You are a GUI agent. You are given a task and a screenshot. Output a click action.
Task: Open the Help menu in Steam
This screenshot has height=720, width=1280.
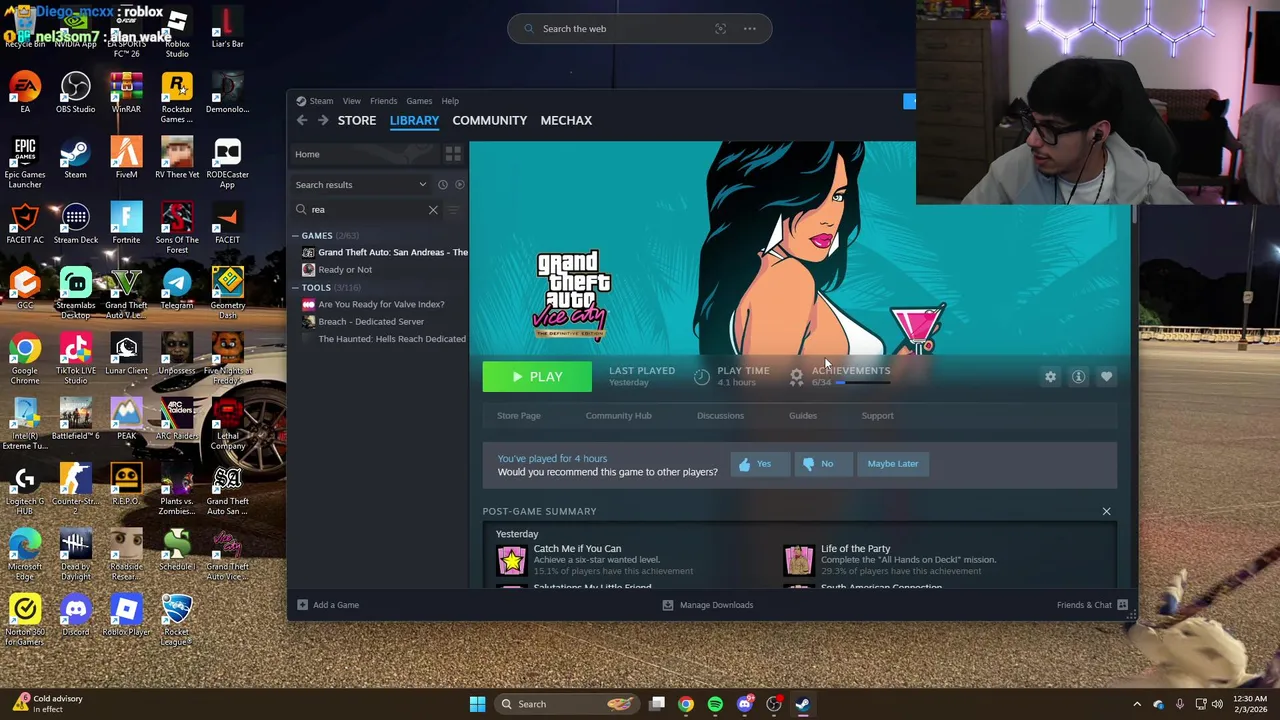450,101
